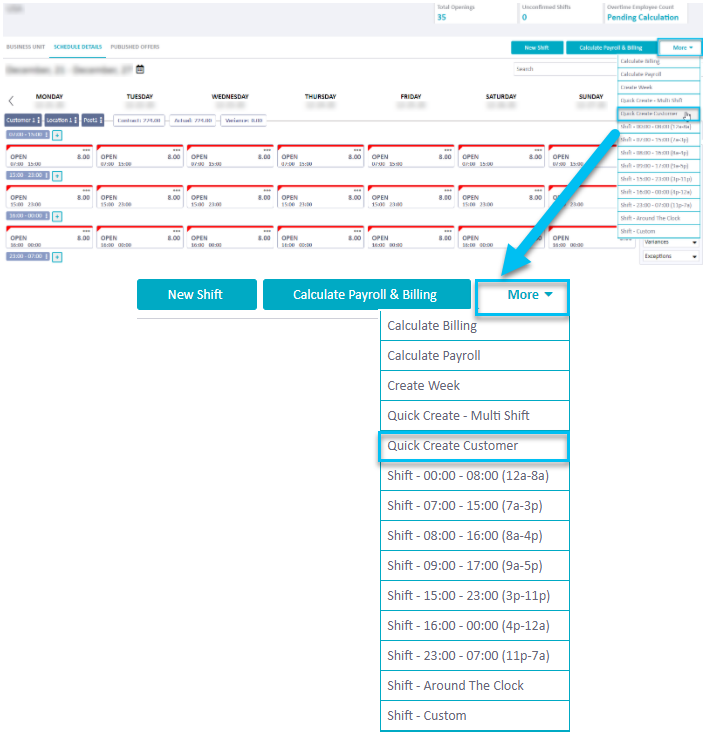Viewport: 704px width, 733px height.
Task: Expand the Variances dropdown
Action: tap(670, 242)
